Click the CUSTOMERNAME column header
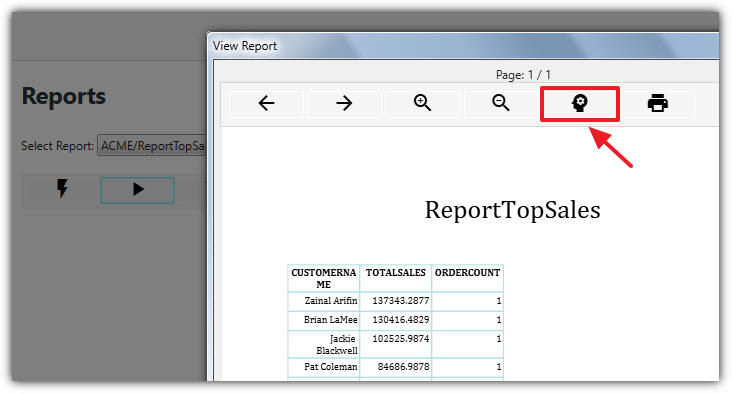 point(324,279)
